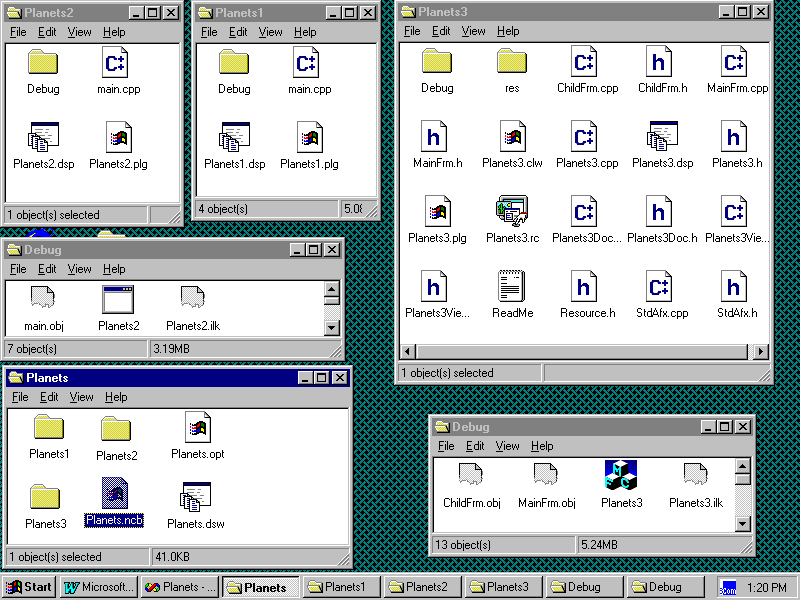800x600 pixels.
Task: Click scroll down arrow beside Planets3.ilk
Action: [x=742, y=523]
